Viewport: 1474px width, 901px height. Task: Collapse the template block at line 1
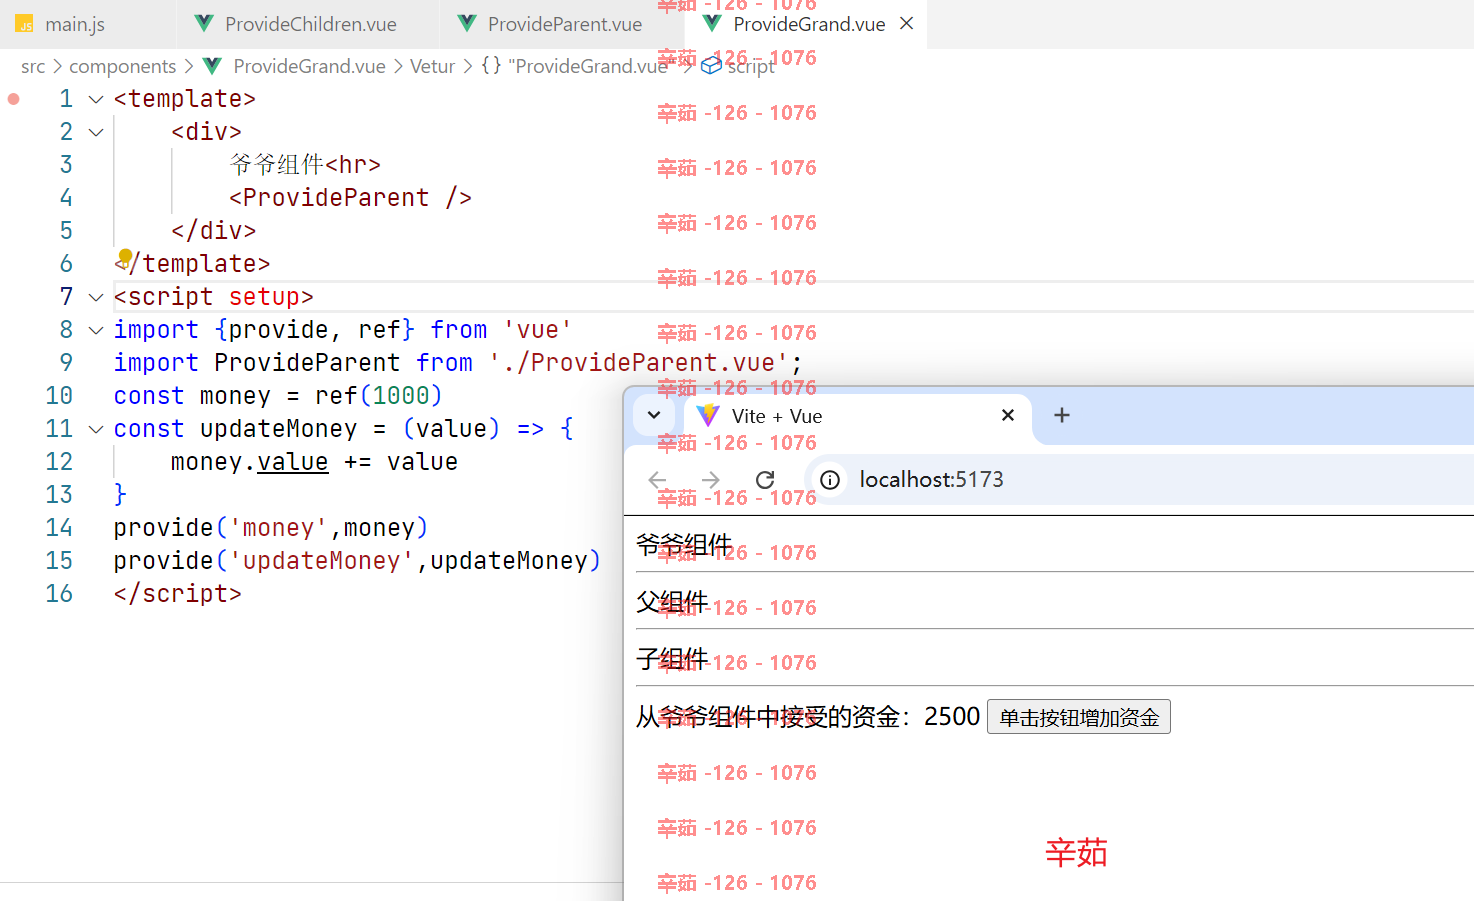pos(96,99)
